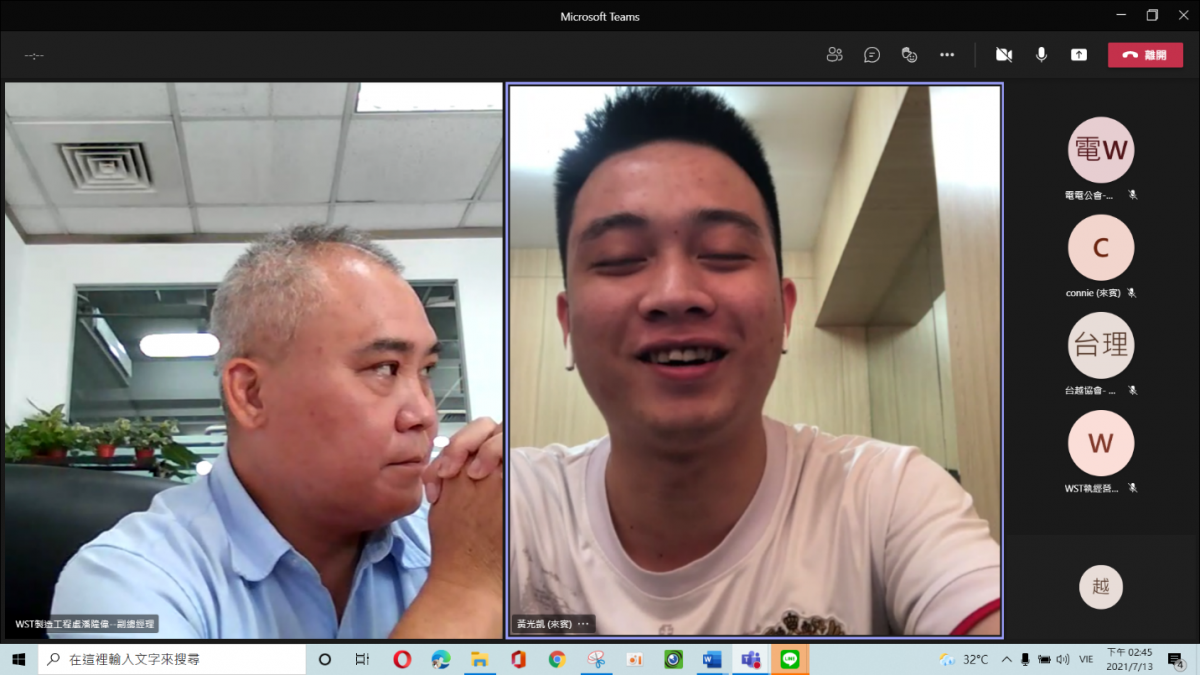This screenshot has height=675, width=1200.
Task: Open the system volume control
Action: (1064, 660)
